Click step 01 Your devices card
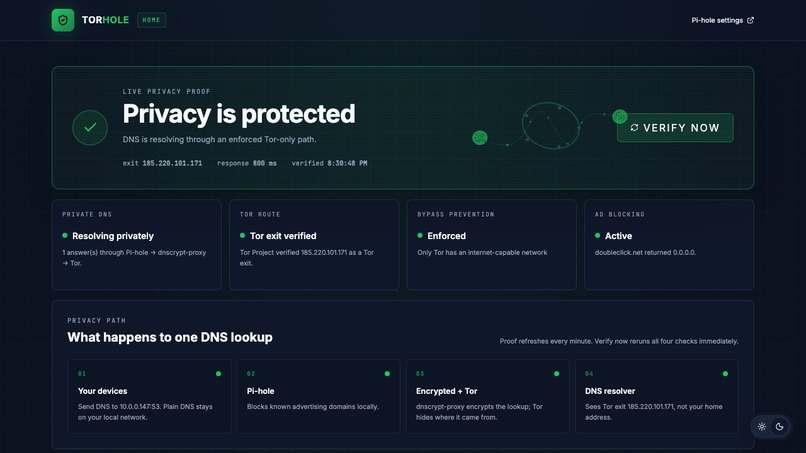806x453 pixels. click(149, 396)
